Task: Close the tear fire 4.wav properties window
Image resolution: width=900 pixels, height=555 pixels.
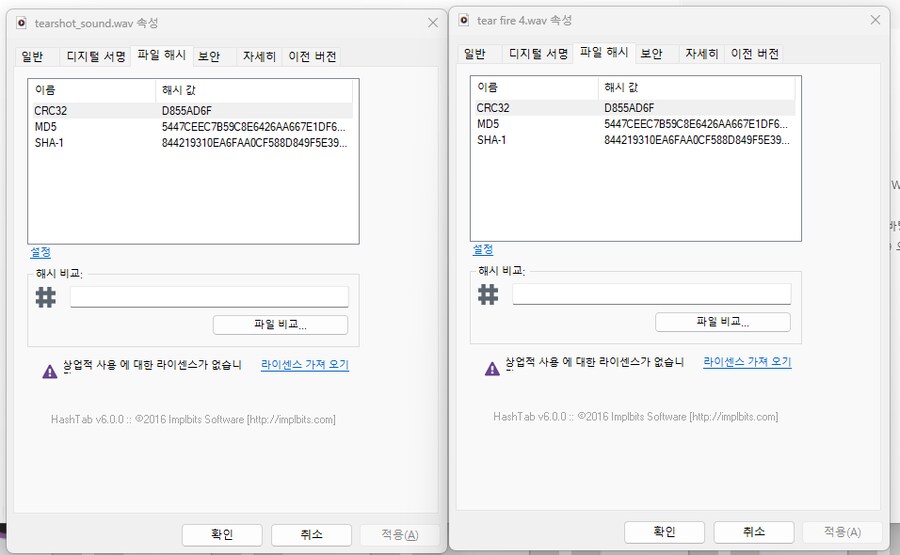Action: pyautogui.click(x=875, y=20)
